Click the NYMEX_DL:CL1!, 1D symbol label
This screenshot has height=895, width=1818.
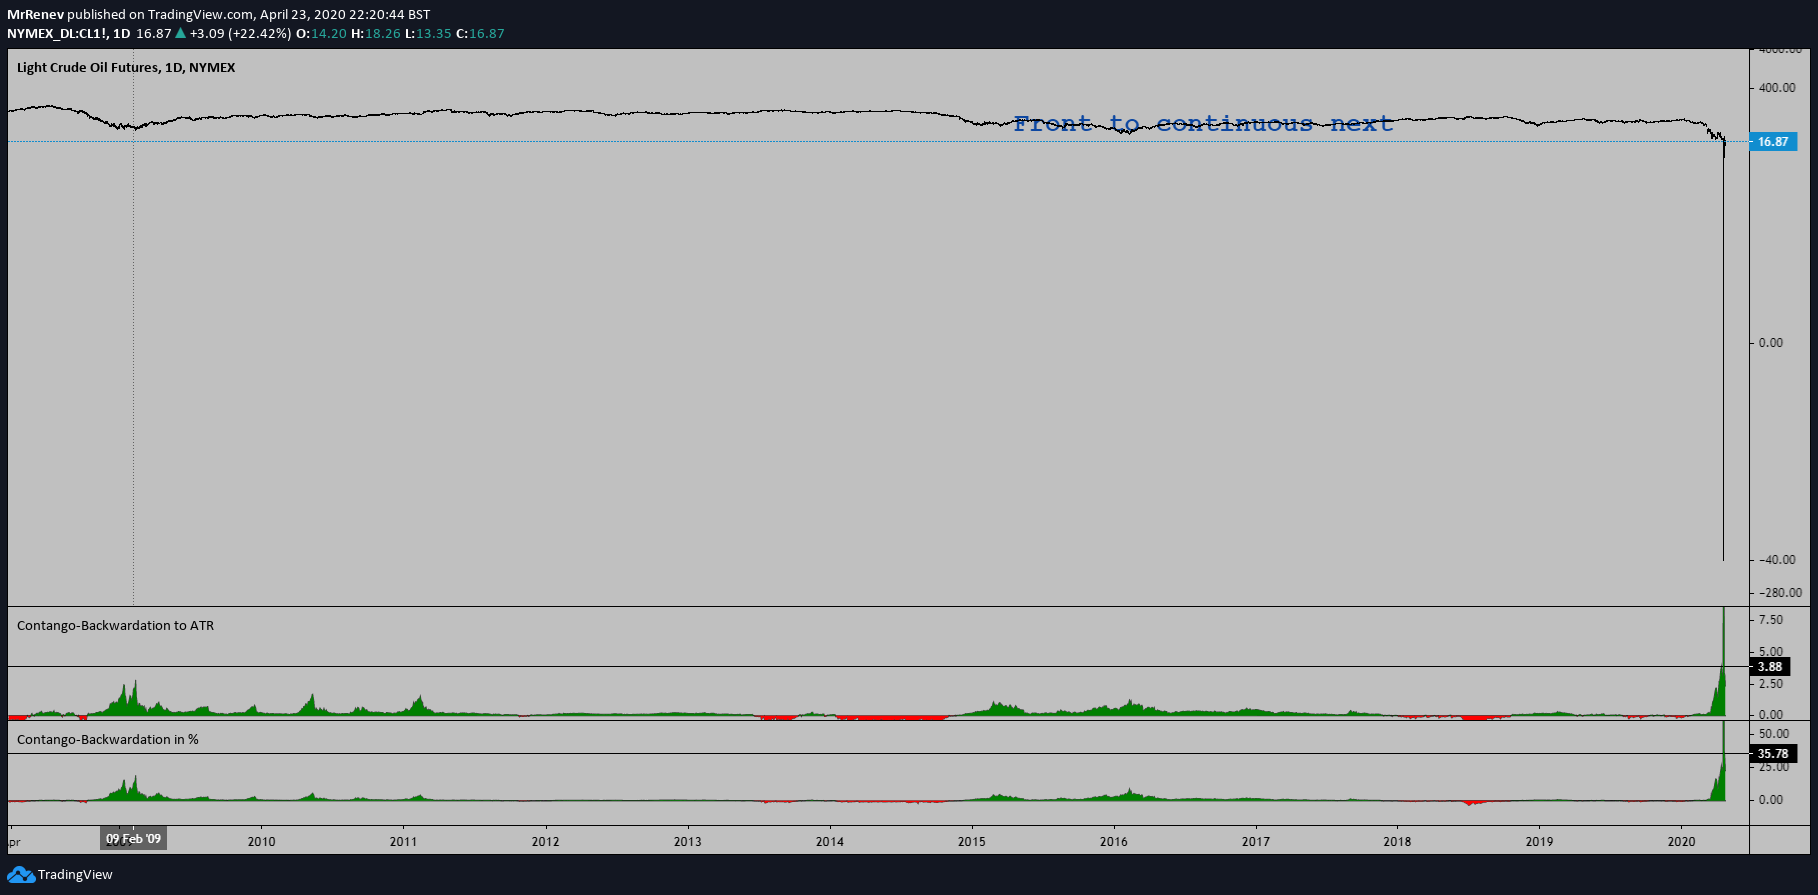click(x=69, y=33)
